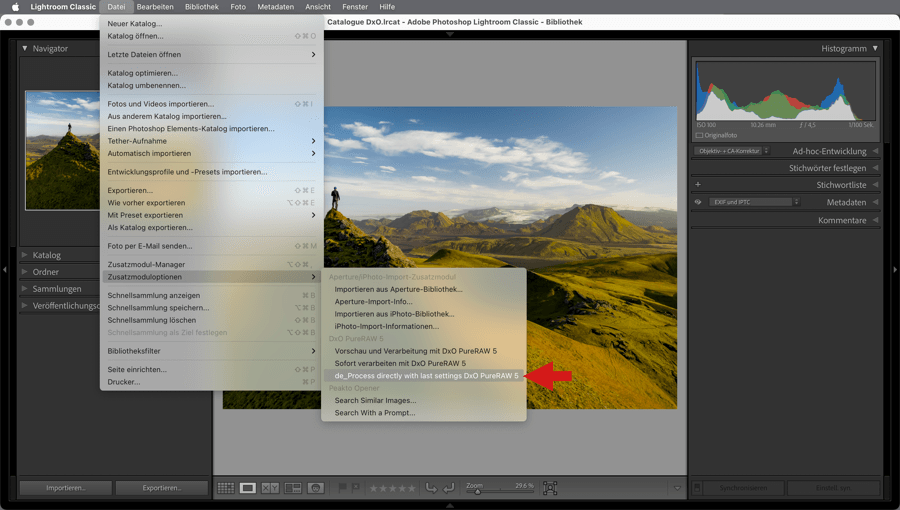Choose Vorschau und Verarbeitung mit DxO PureRAW 5
The height and width of the screenshot is (510, 900).
(424, 351)
